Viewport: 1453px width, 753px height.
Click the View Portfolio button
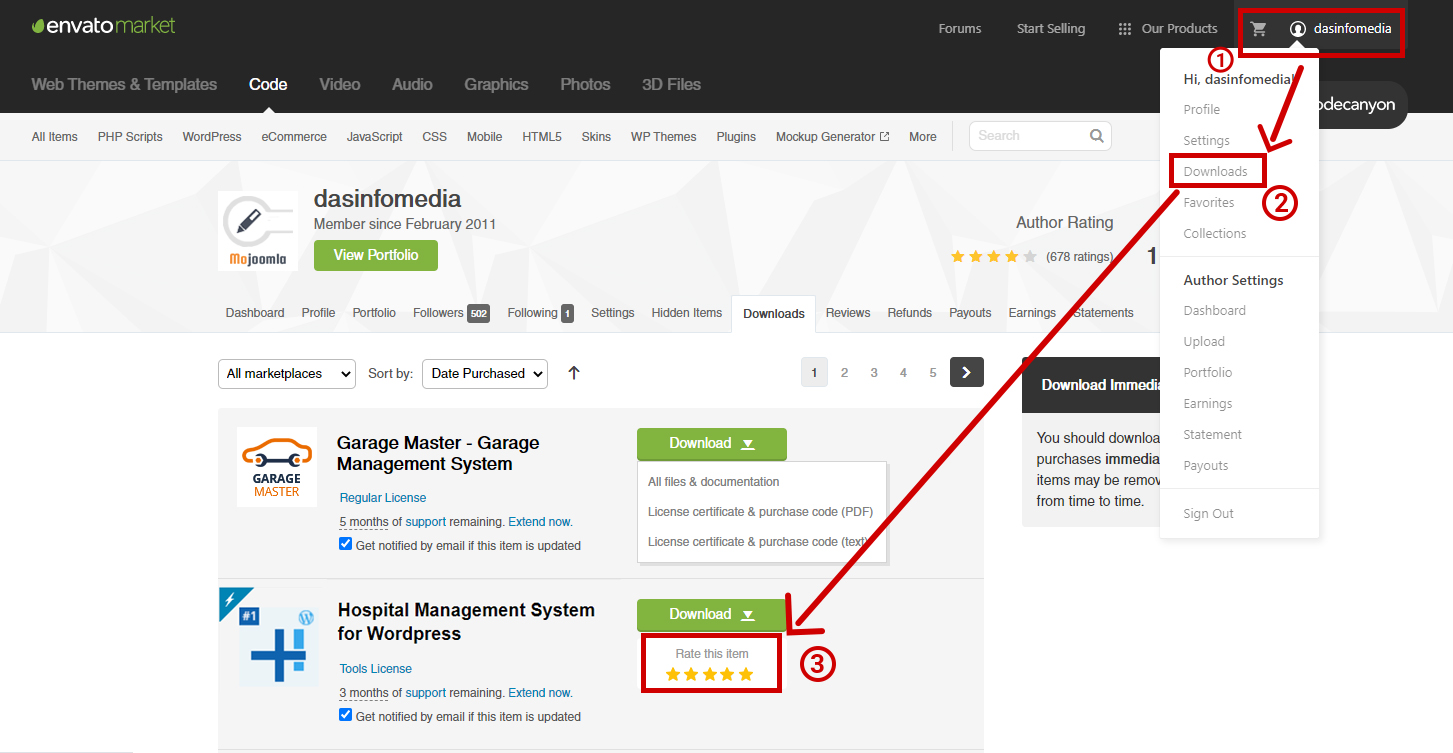click(376, 255)
